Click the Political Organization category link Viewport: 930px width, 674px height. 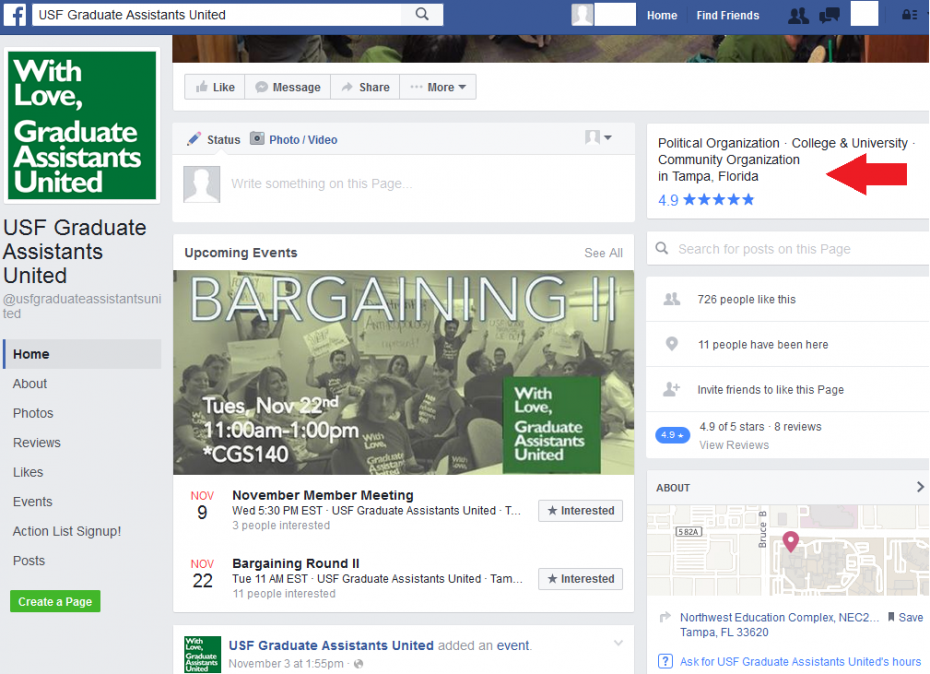coord(718,143)
